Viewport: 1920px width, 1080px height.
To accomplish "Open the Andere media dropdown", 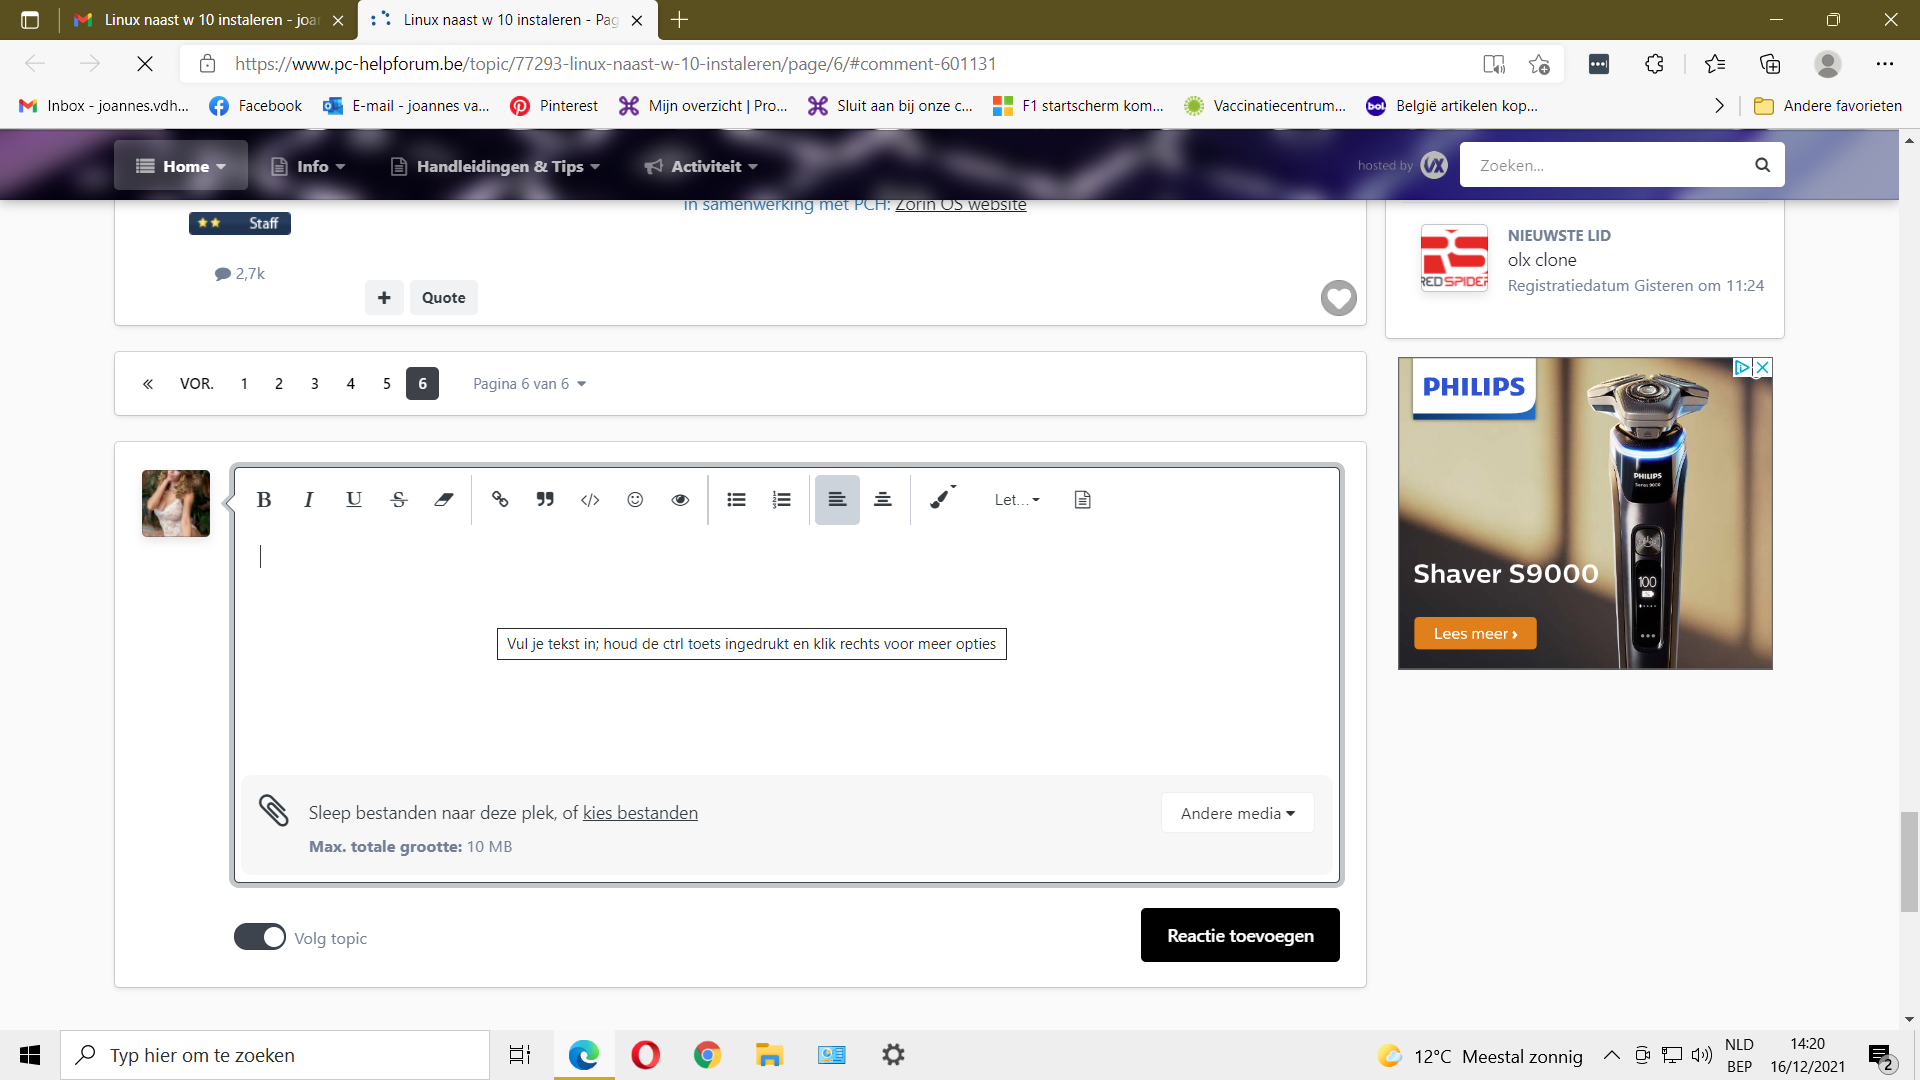I will (x=1238, y=813).
